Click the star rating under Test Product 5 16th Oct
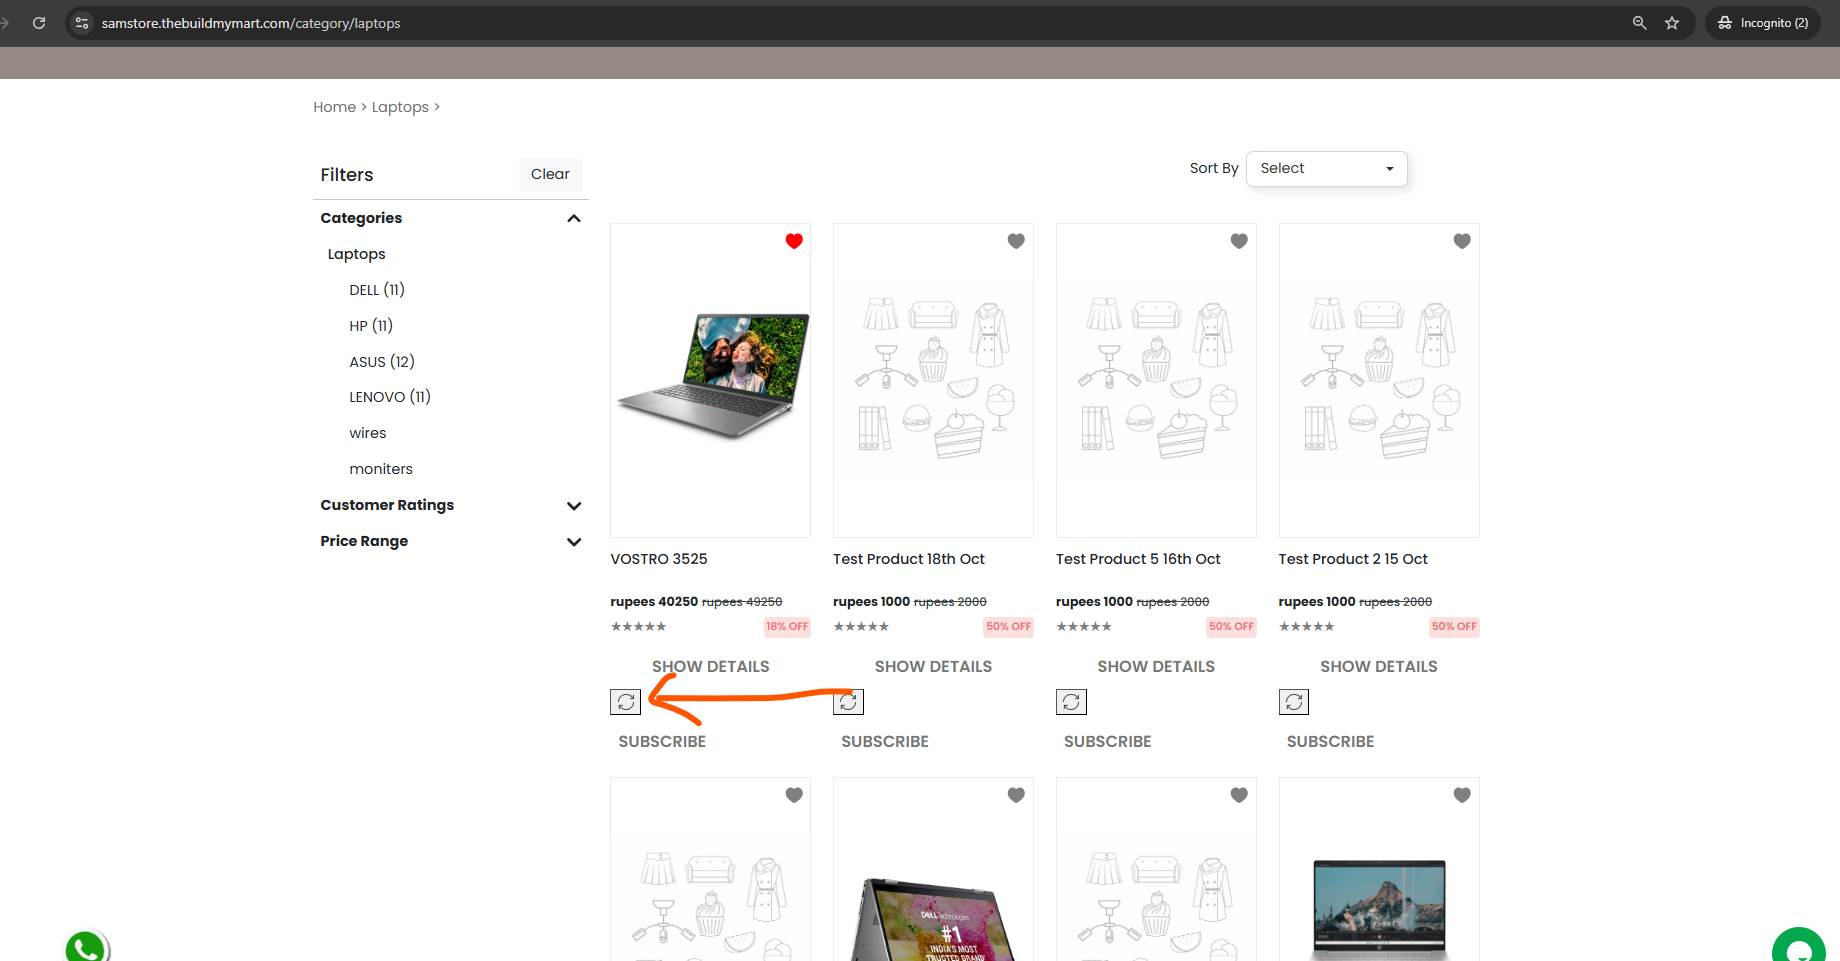Screen dimensions: 1840x961 [x=1084, y=627]
